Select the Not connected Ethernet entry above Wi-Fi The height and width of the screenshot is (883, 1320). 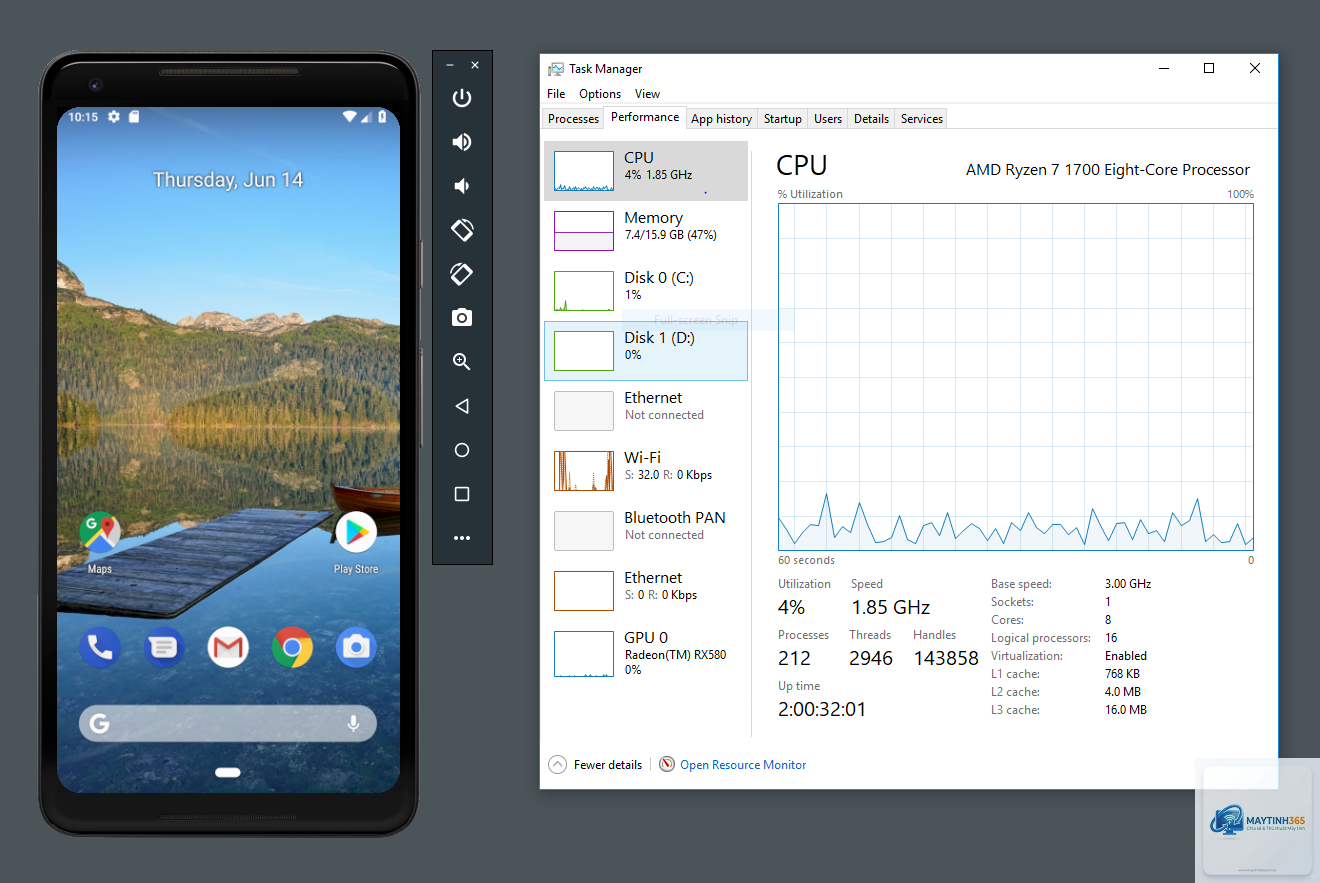click(x=646, y=411)
